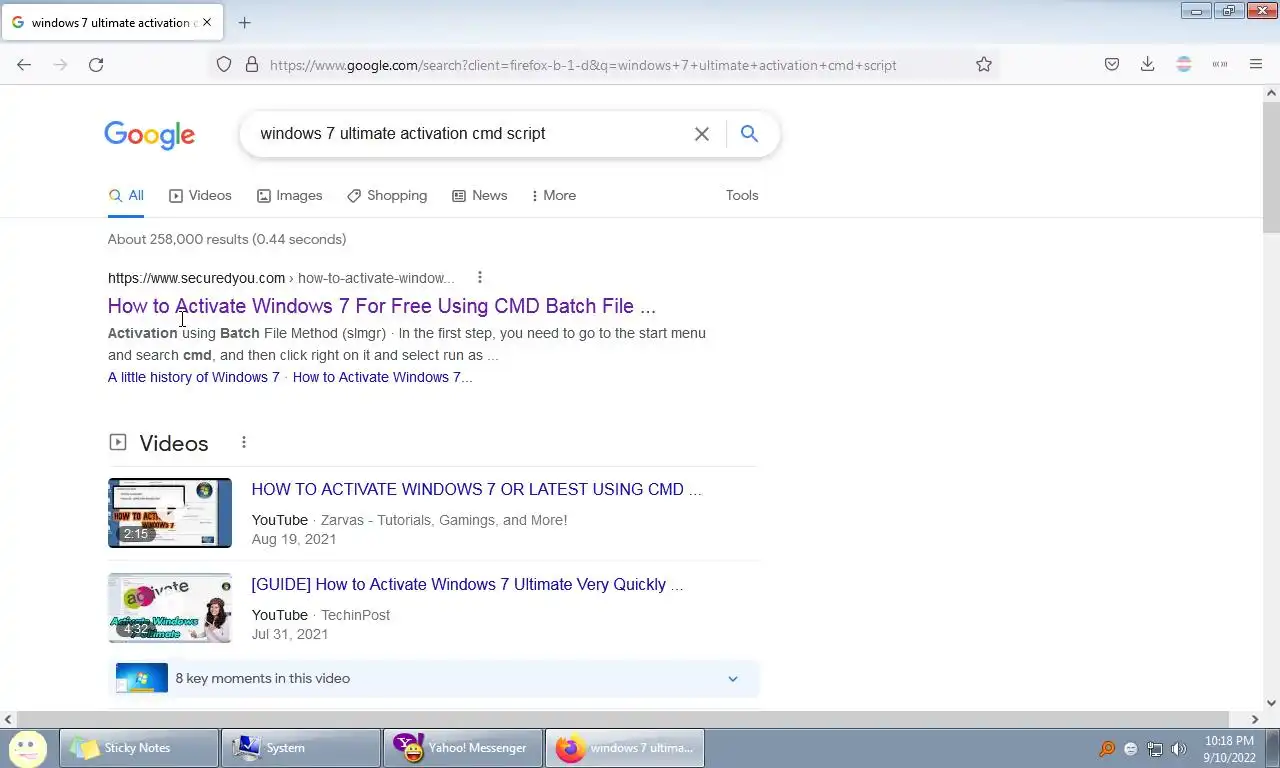Open the taskbar clock showing 10:18 PM
Image resolution: width=1280 pixels, height=768 pixels.
(1229, 749)
